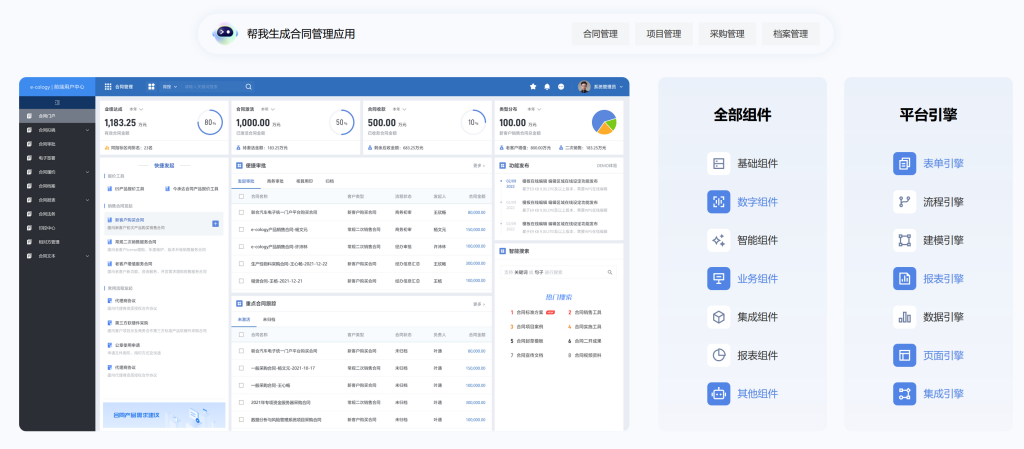
Task: Select the 数据引擎 bar chart icon
Action: [904, 317]
